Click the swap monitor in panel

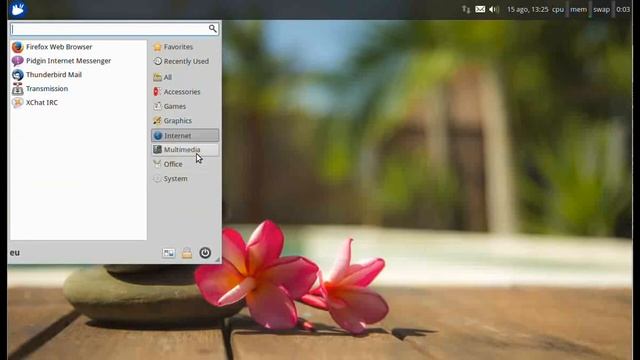pos(602,9)
